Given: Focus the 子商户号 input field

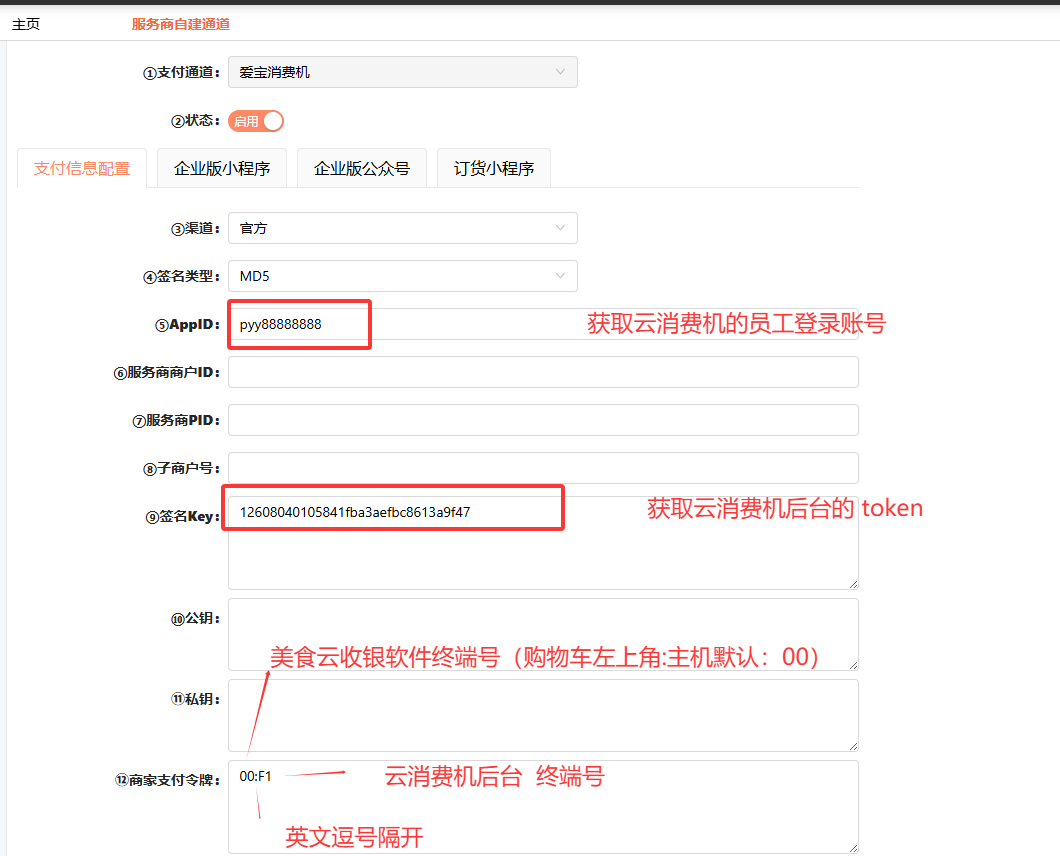Looking at the screenshot, I should click(543, 468).
